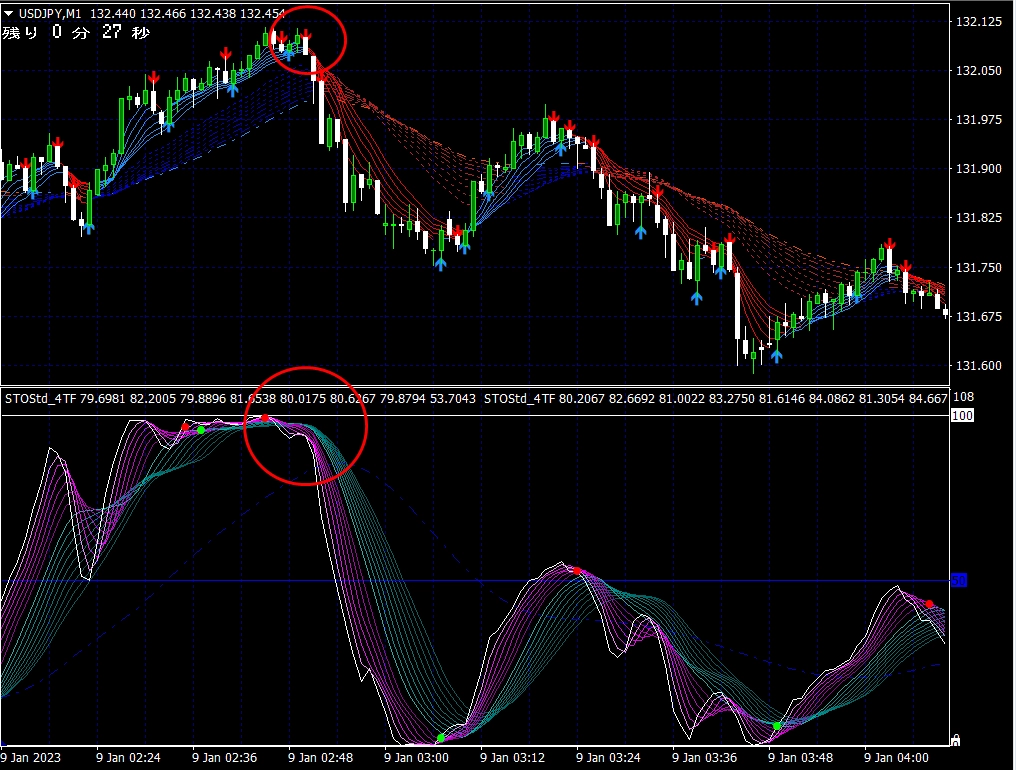Click the blue up arrow under the lowest candle
Image resolution: width=1016 pixels, height=770 pixels.
[x=776, y=354]
